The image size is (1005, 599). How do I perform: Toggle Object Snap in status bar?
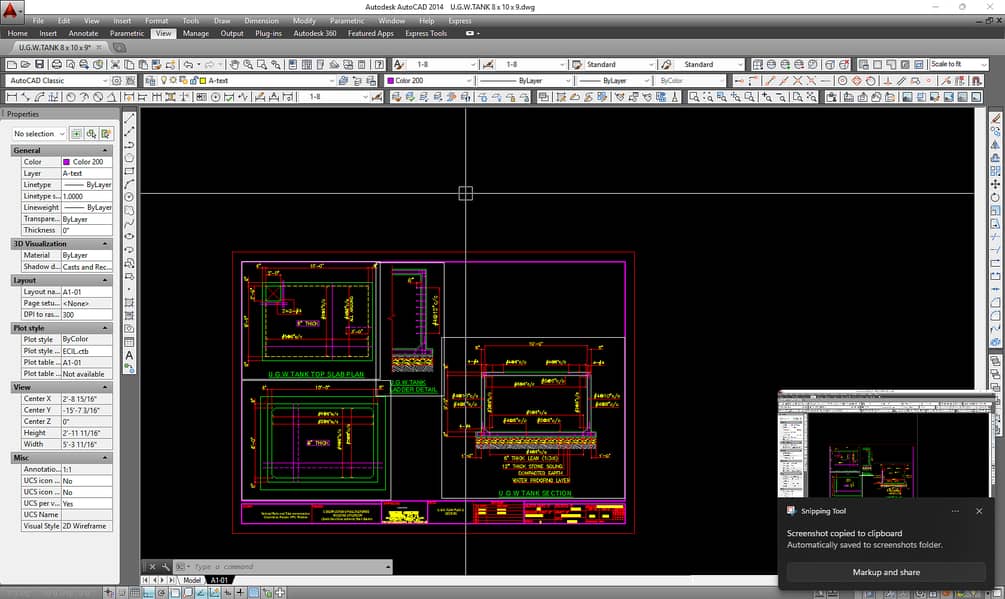click(175, 593)
